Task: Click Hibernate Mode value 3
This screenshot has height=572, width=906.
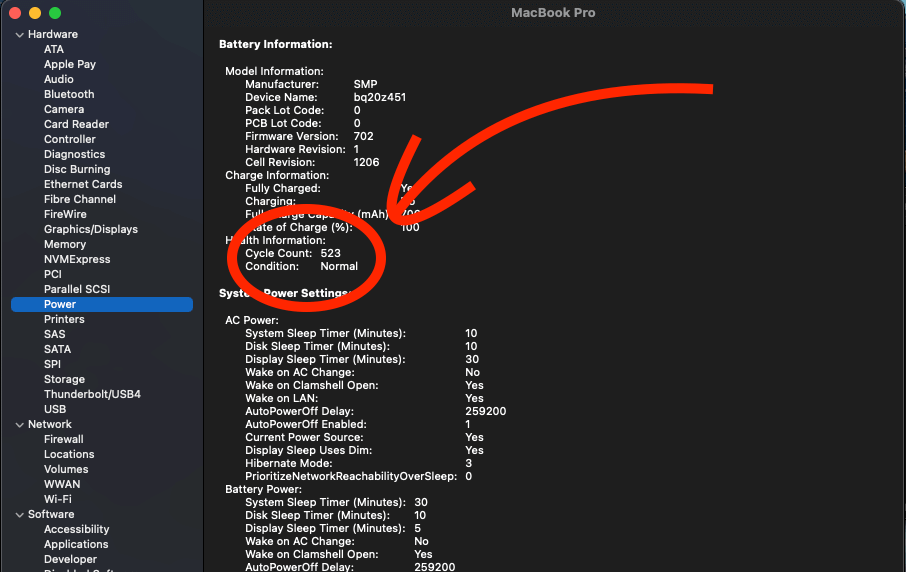Action: (x=469, y=464)
